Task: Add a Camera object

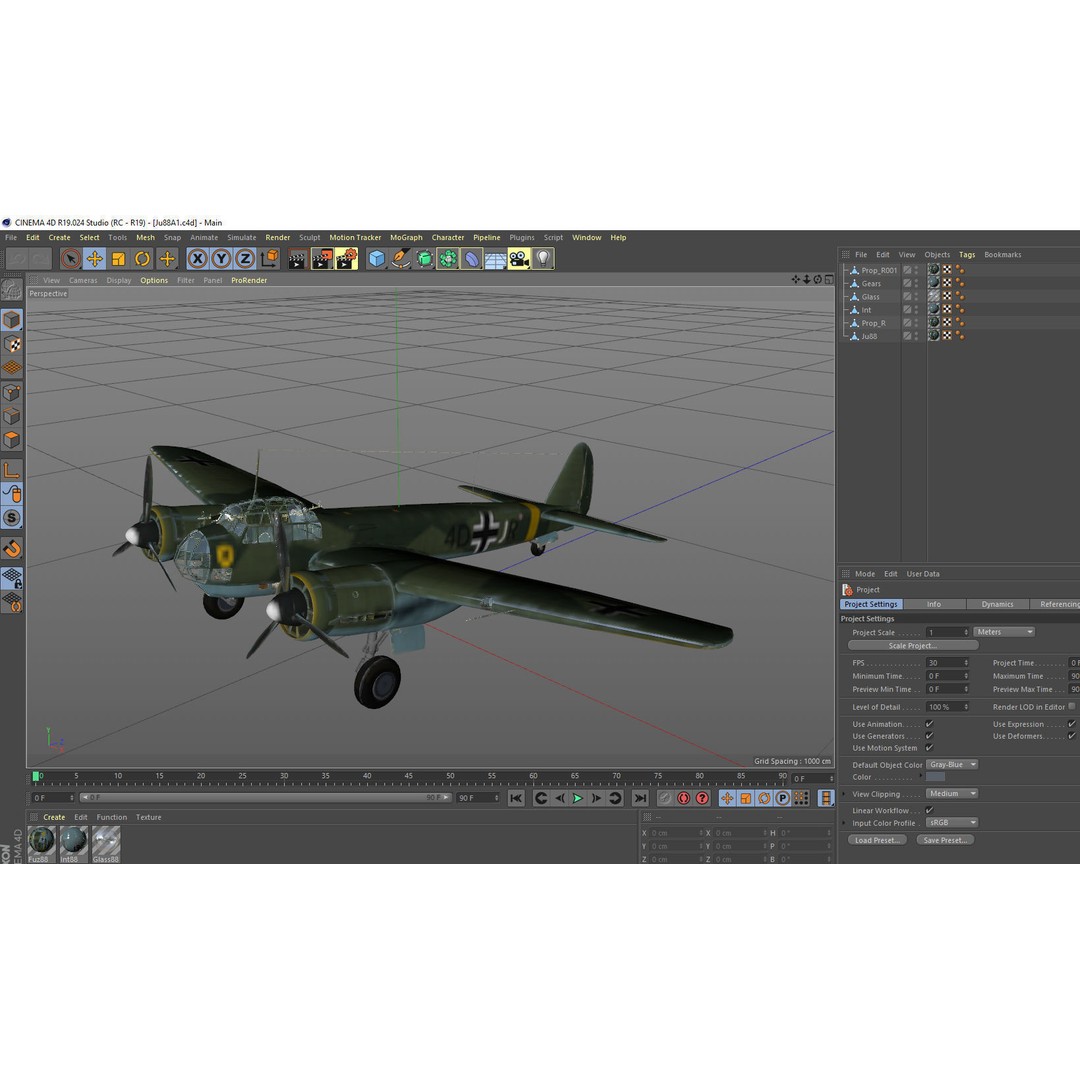Action: click(x=519, y=259)
